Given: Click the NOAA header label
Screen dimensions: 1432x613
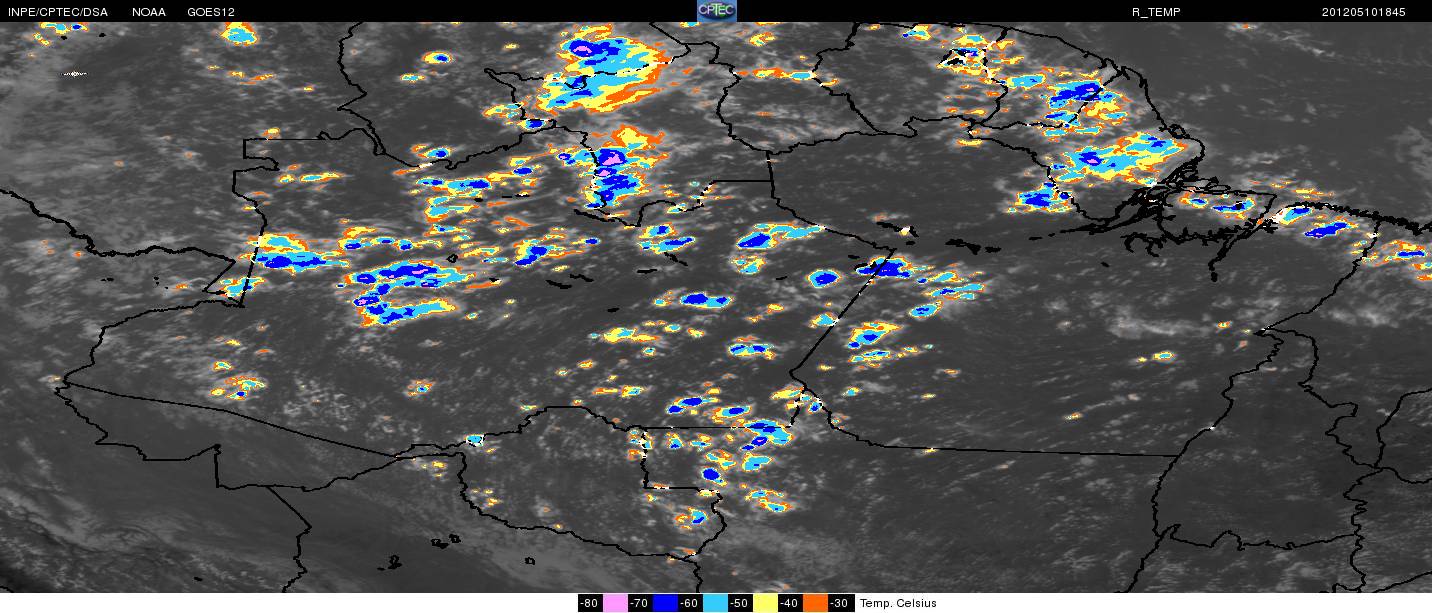Looking at the screenshot, I should [149, 12].
